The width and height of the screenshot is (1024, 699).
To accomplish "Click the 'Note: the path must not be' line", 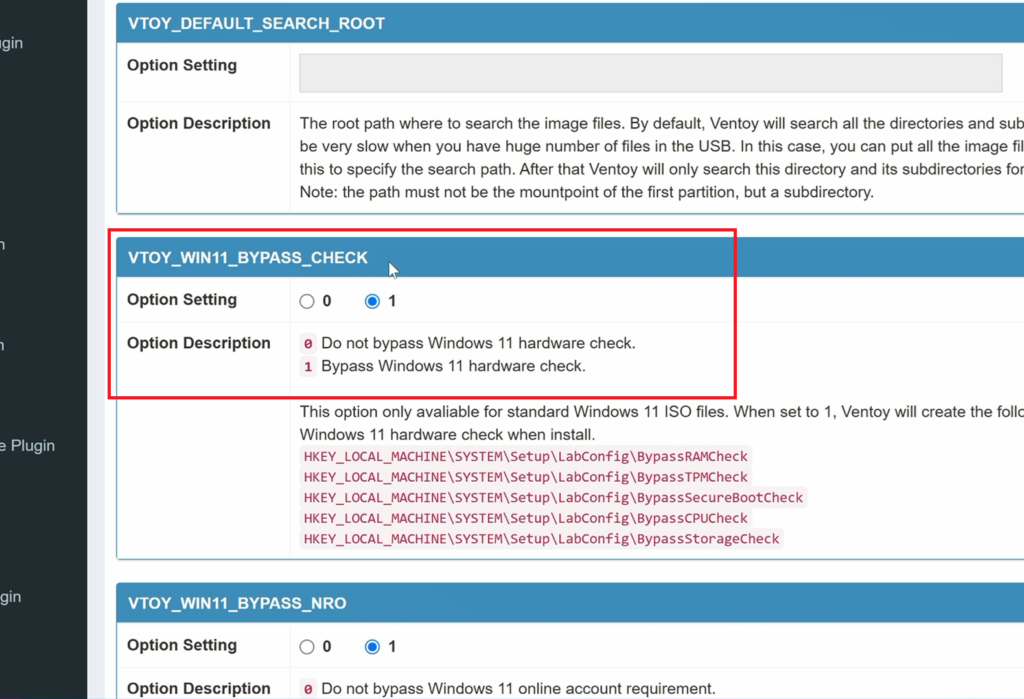I will (586, 192).
